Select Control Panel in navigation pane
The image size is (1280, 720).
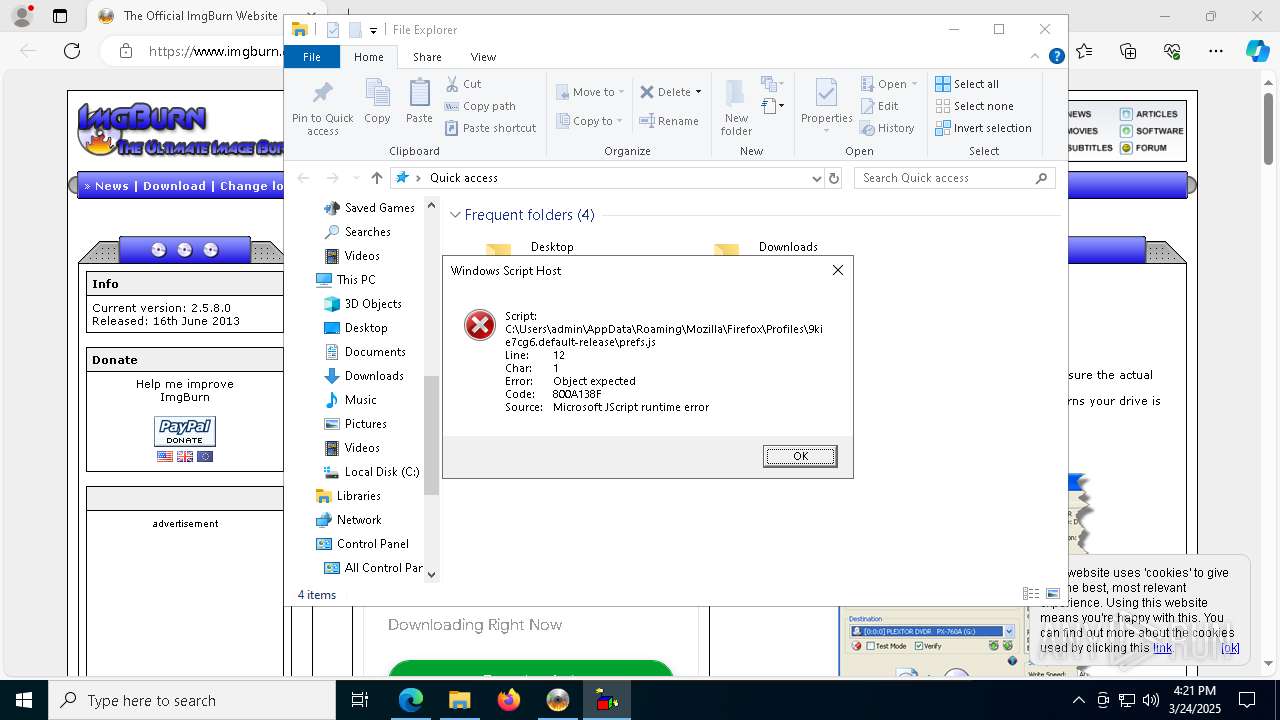tap(362, 544)
